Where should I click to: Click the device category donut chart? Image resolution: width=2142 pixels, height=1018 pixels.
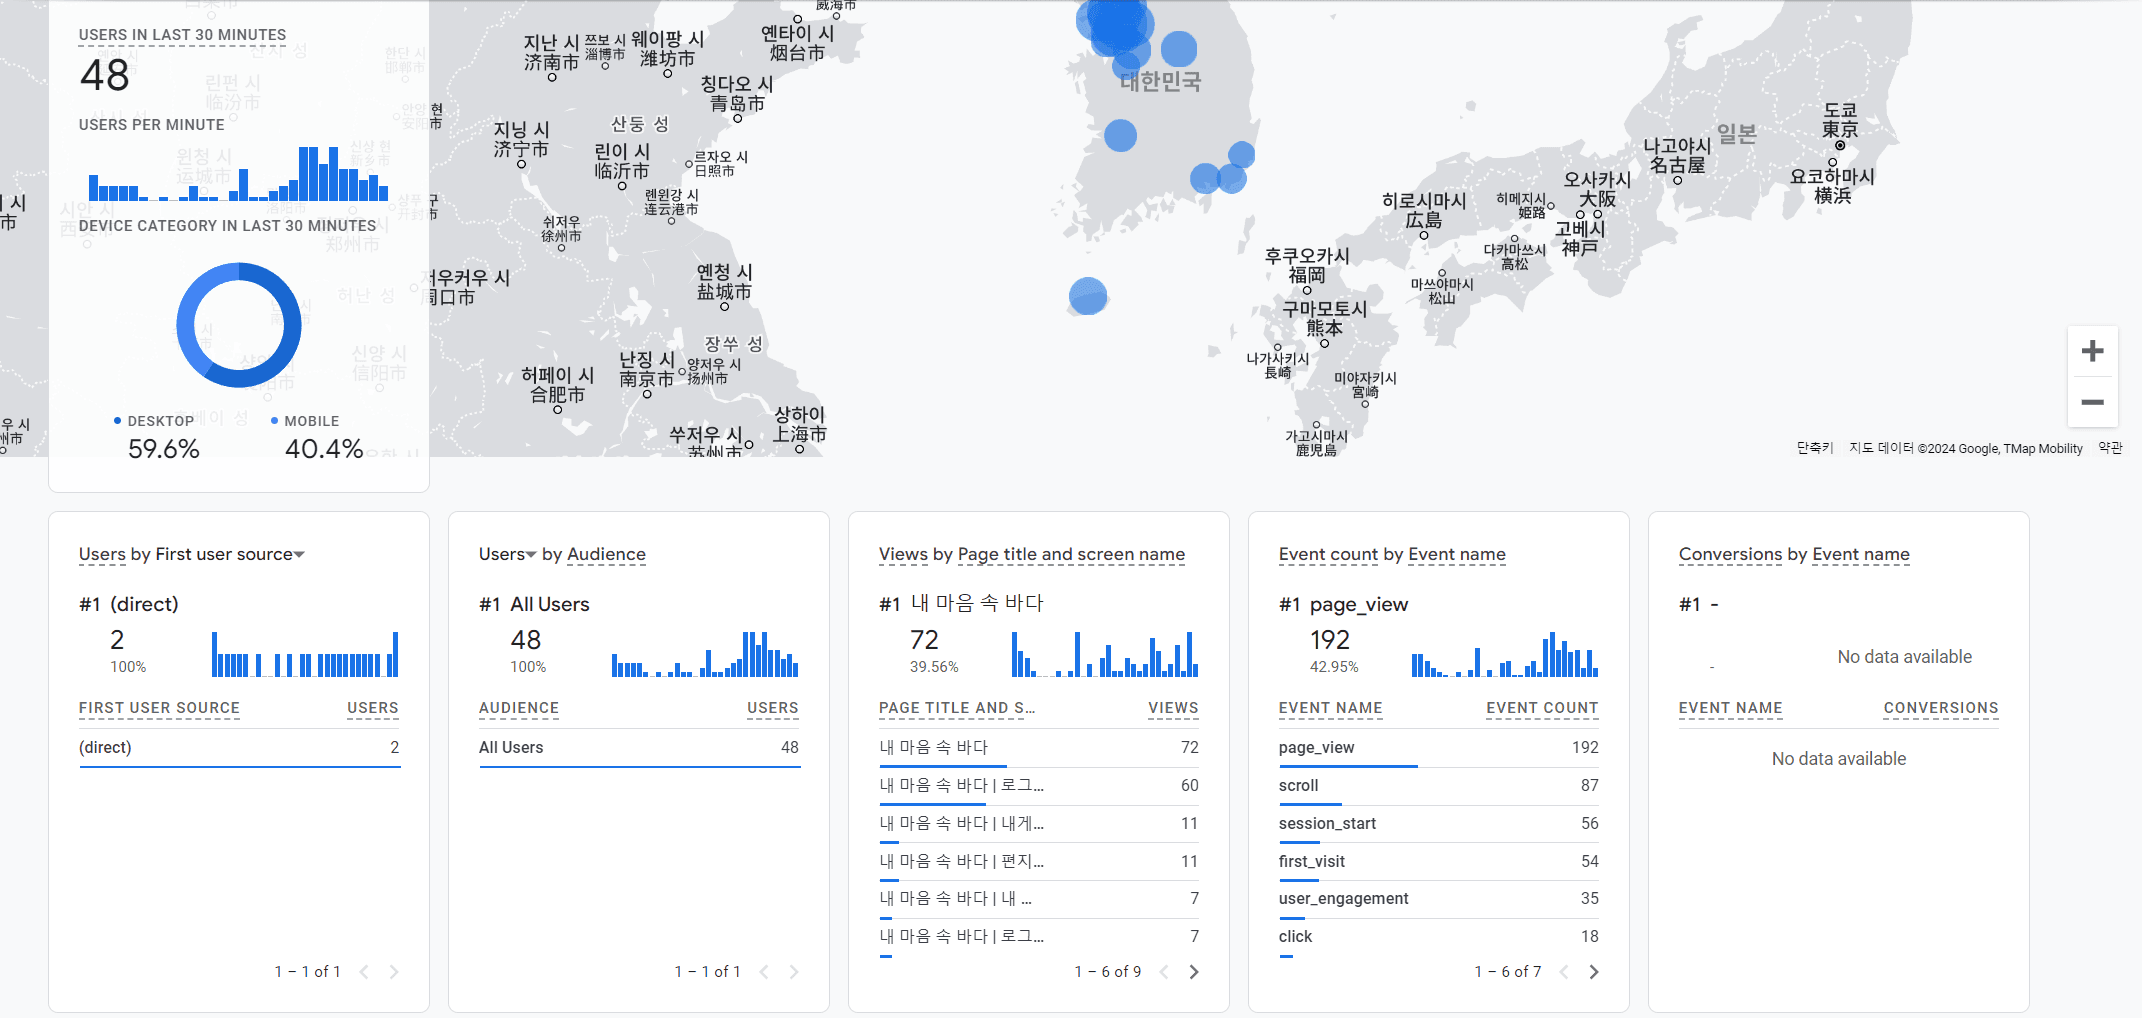(239, 325)
